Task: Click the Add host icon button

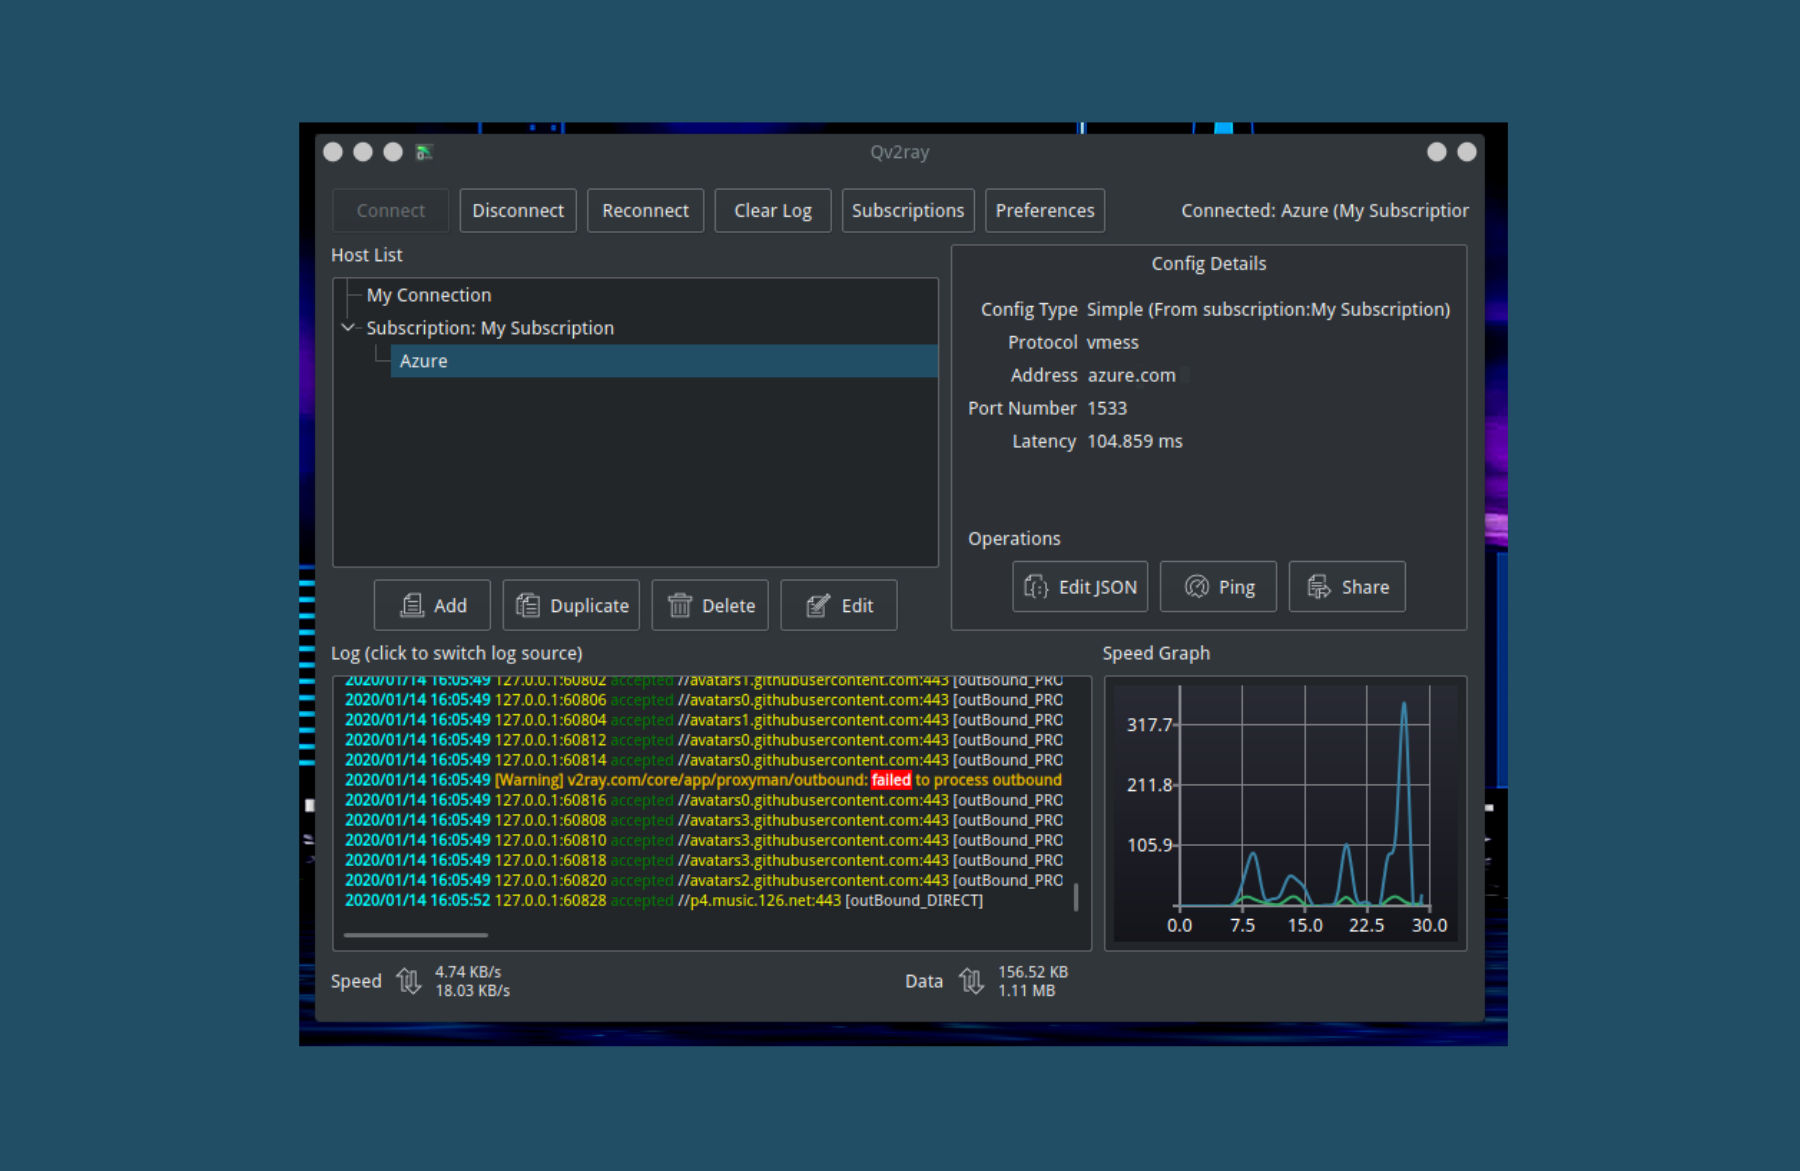Action: 432,605
